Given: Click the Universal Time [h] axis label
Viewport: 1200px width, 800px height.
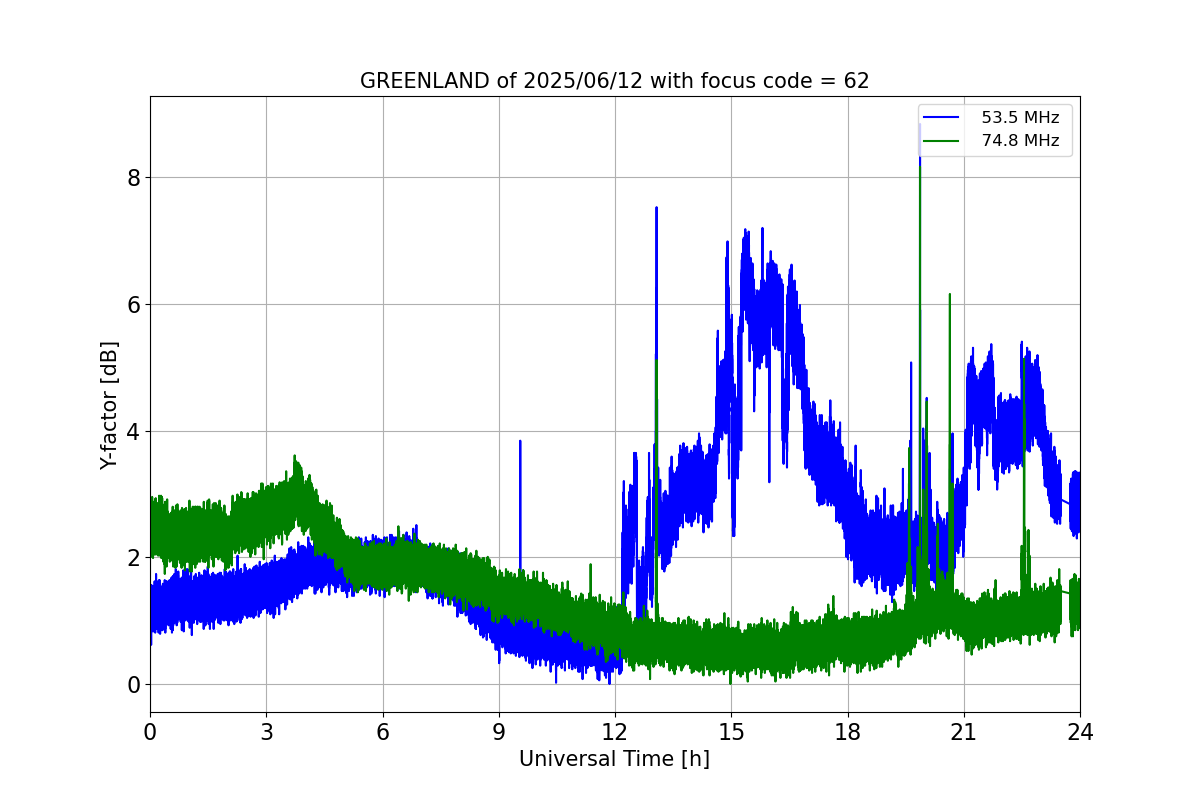Looking at the screenshot, I should (x=614, y=759).
